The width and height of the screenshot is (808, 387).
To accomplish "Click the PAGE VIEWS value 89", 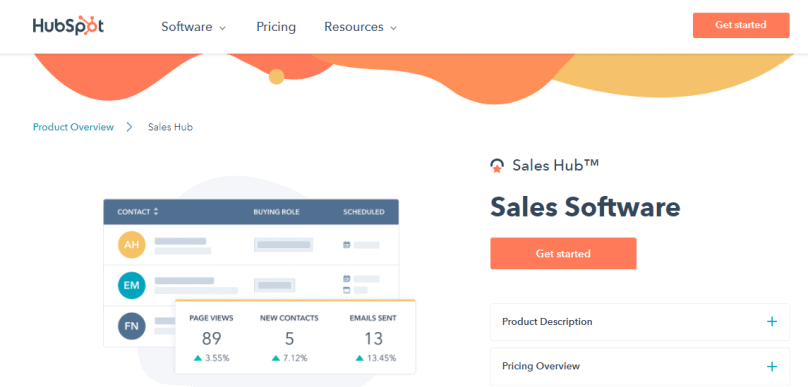I will point(211,339).
